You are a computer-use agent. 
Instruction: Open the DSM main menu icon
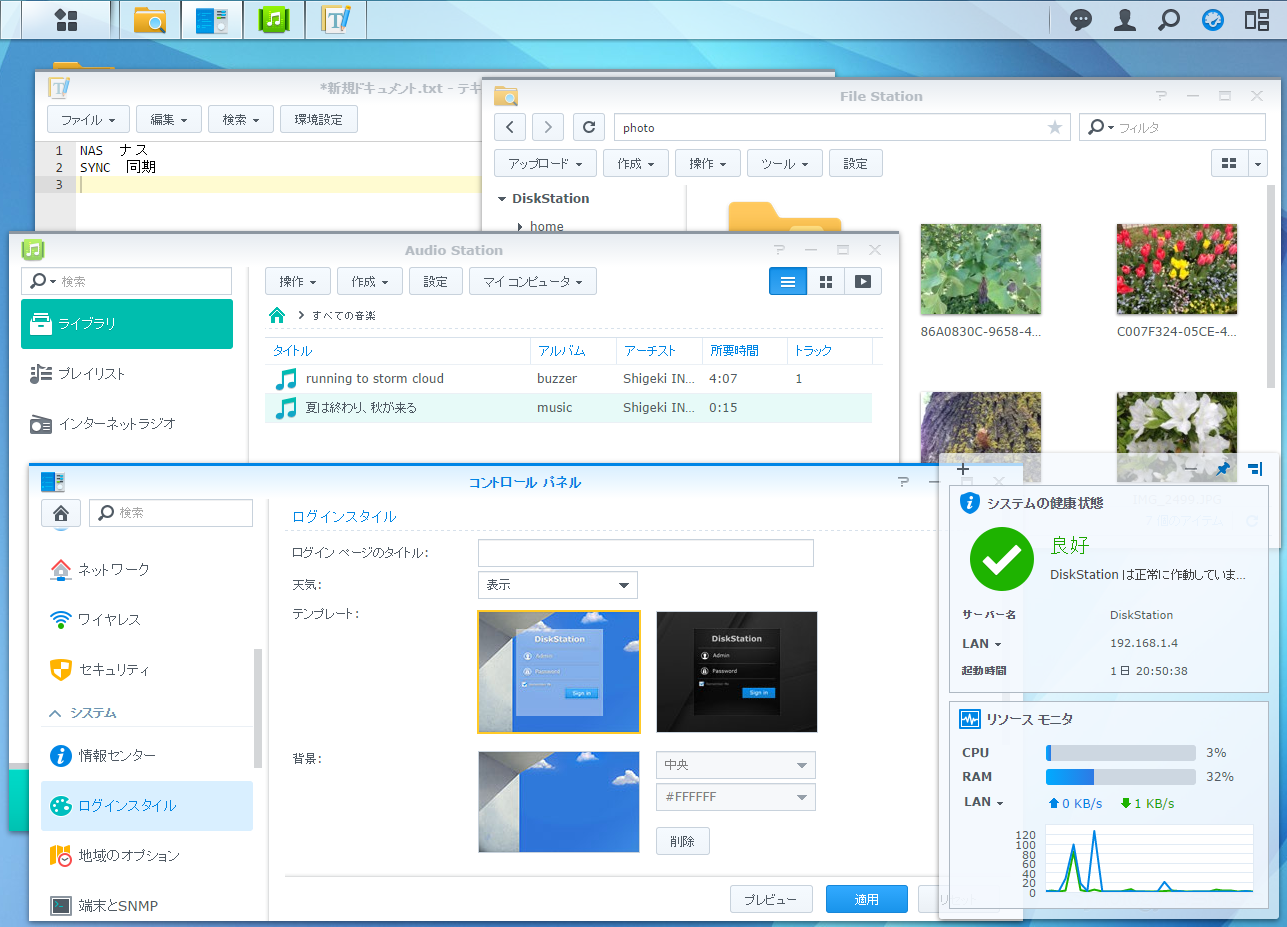pyautogui.click(x=66, y=20)
